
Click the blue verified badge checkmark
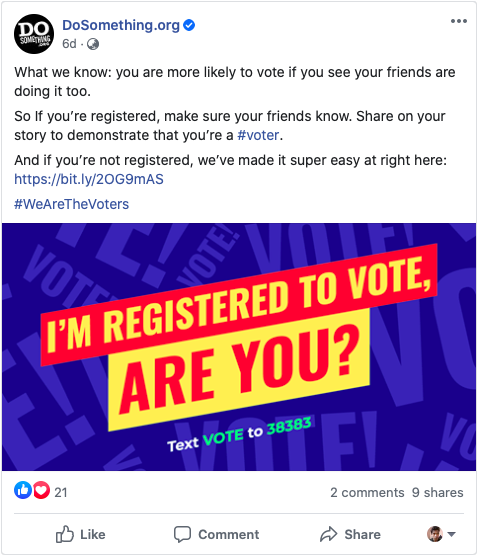click(x=189, y=25)
